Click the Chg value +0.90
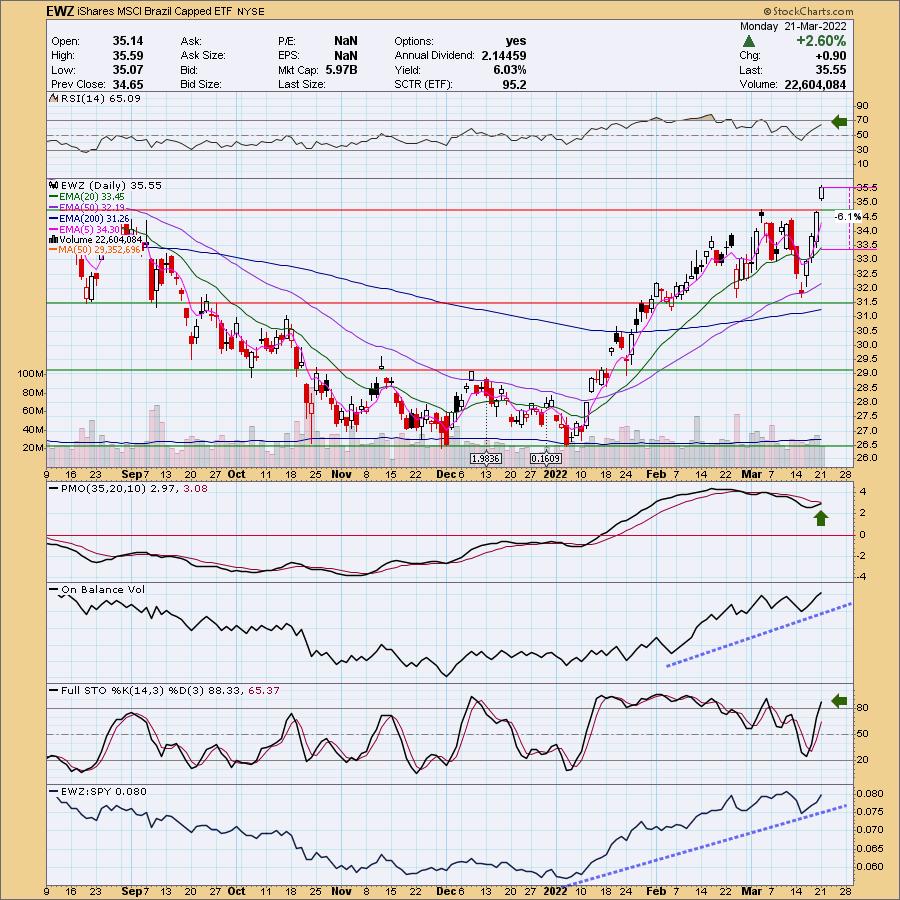The image size is (900, 900). click(x=829, y=56)
